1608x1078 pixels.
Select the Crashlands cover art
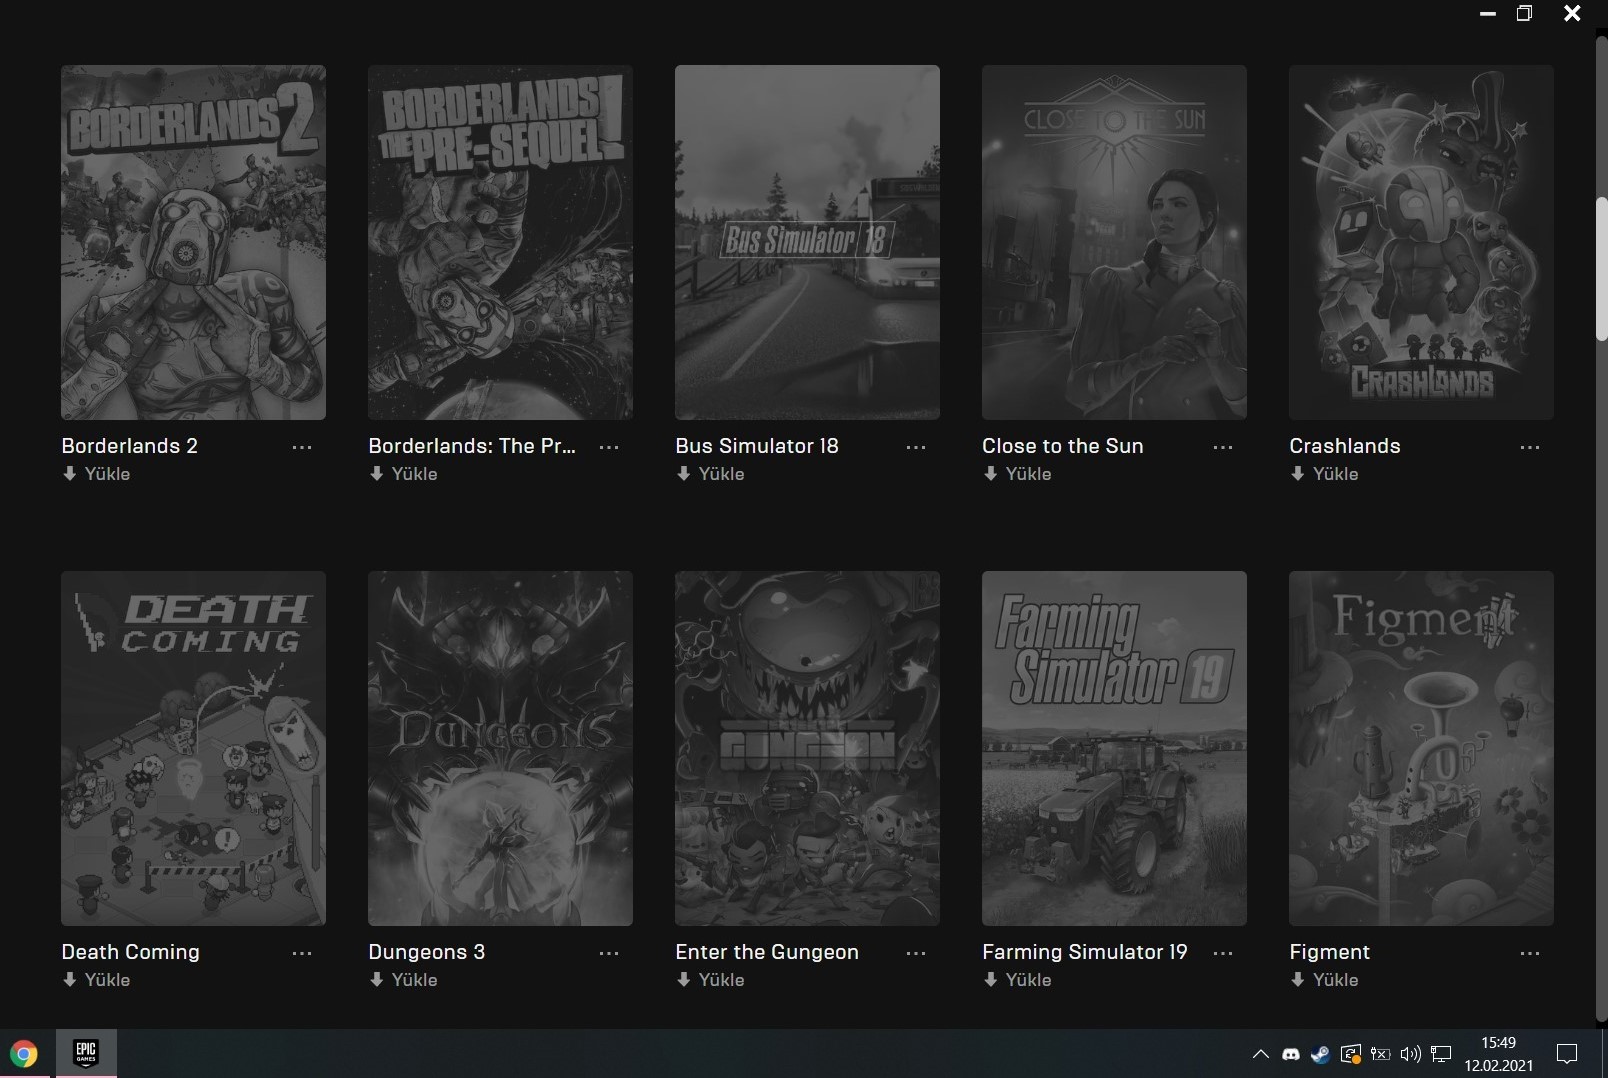pyautogui.click(x=1421, y=243)
